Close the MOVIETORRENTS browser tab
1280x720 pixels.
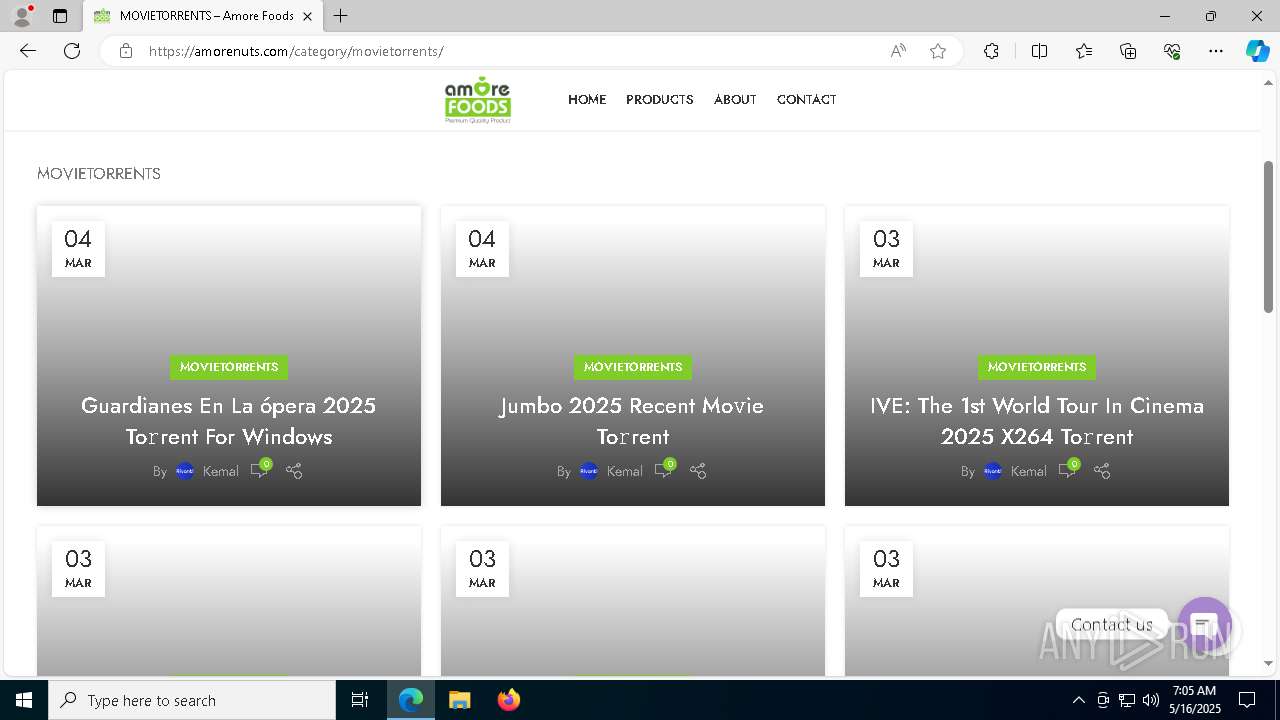[x=307, y=16]
